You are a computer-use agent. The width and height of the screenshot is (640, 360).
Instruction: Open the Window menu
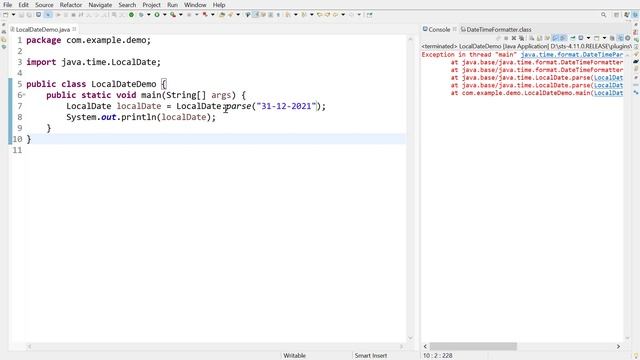(195, 5)
